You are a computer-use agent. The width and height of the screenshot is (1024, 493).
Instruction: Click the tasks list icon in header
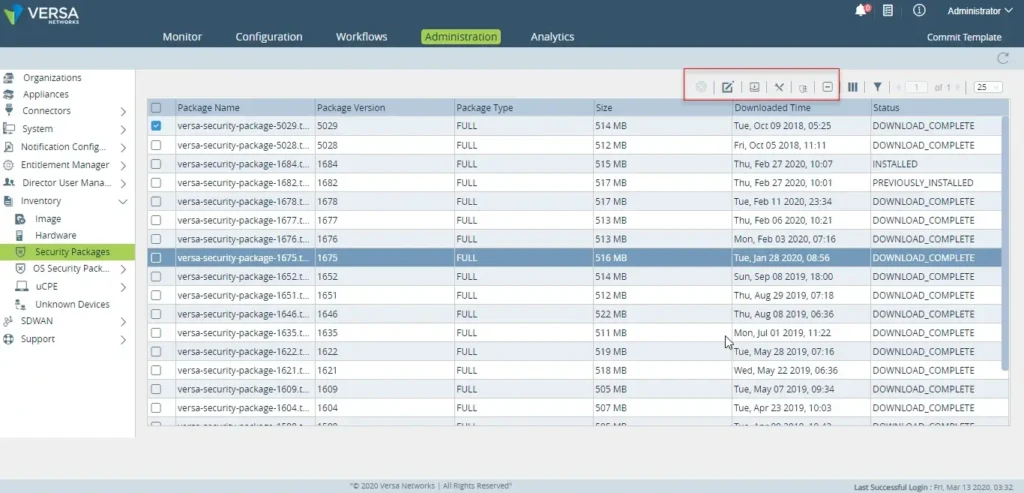point(888,11)
